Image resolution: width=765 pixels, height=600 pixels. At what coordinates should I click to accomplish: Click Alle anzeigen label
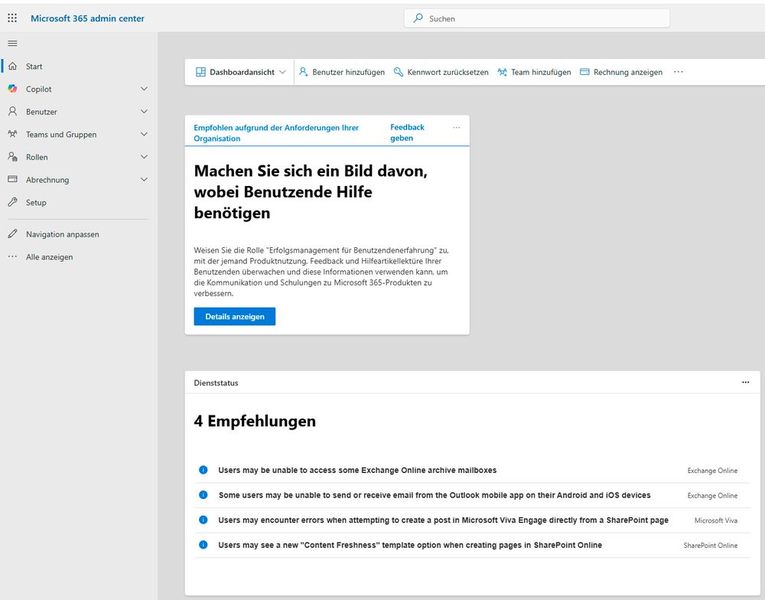pyautogui.click(x=49, y=257)
